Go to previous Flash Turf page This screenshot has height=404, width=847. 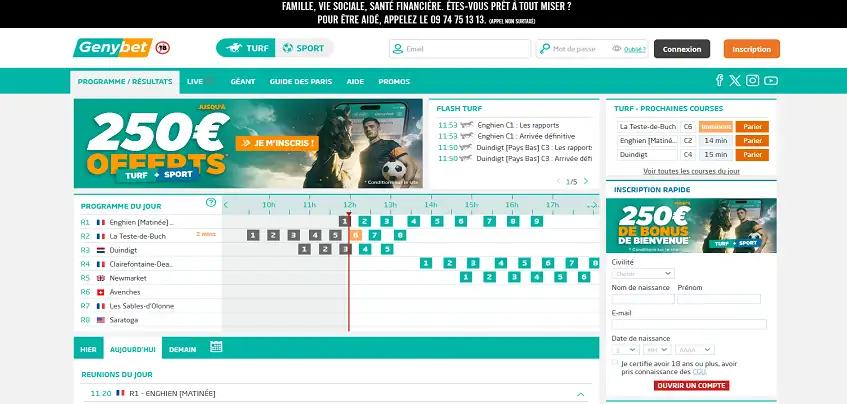(x=559, y=181)
